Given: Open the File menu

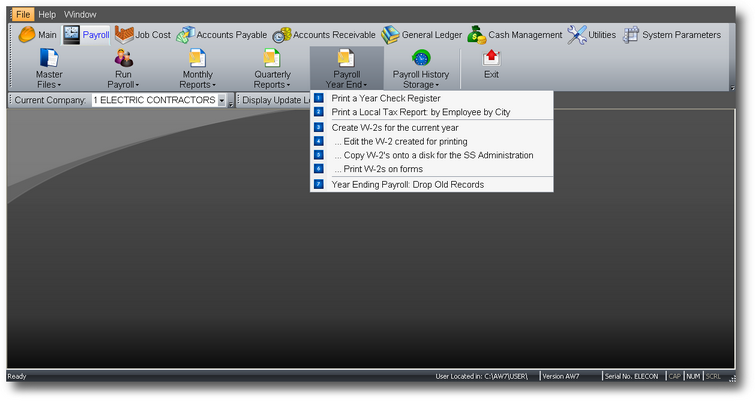Looking at the screenshot, I should pyautogui.click(x=23, y=14).
